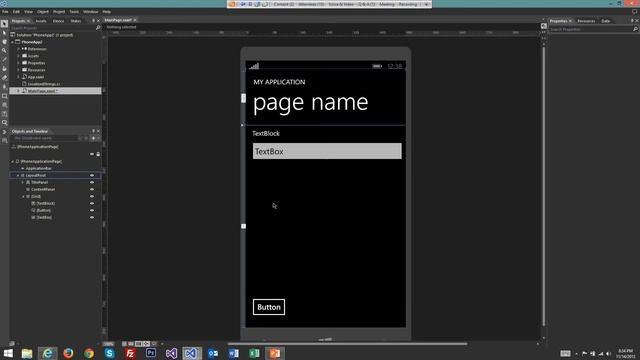
Task: Open Visual Studio purple icon in taskbar
Action: click(x=171, y=353)
